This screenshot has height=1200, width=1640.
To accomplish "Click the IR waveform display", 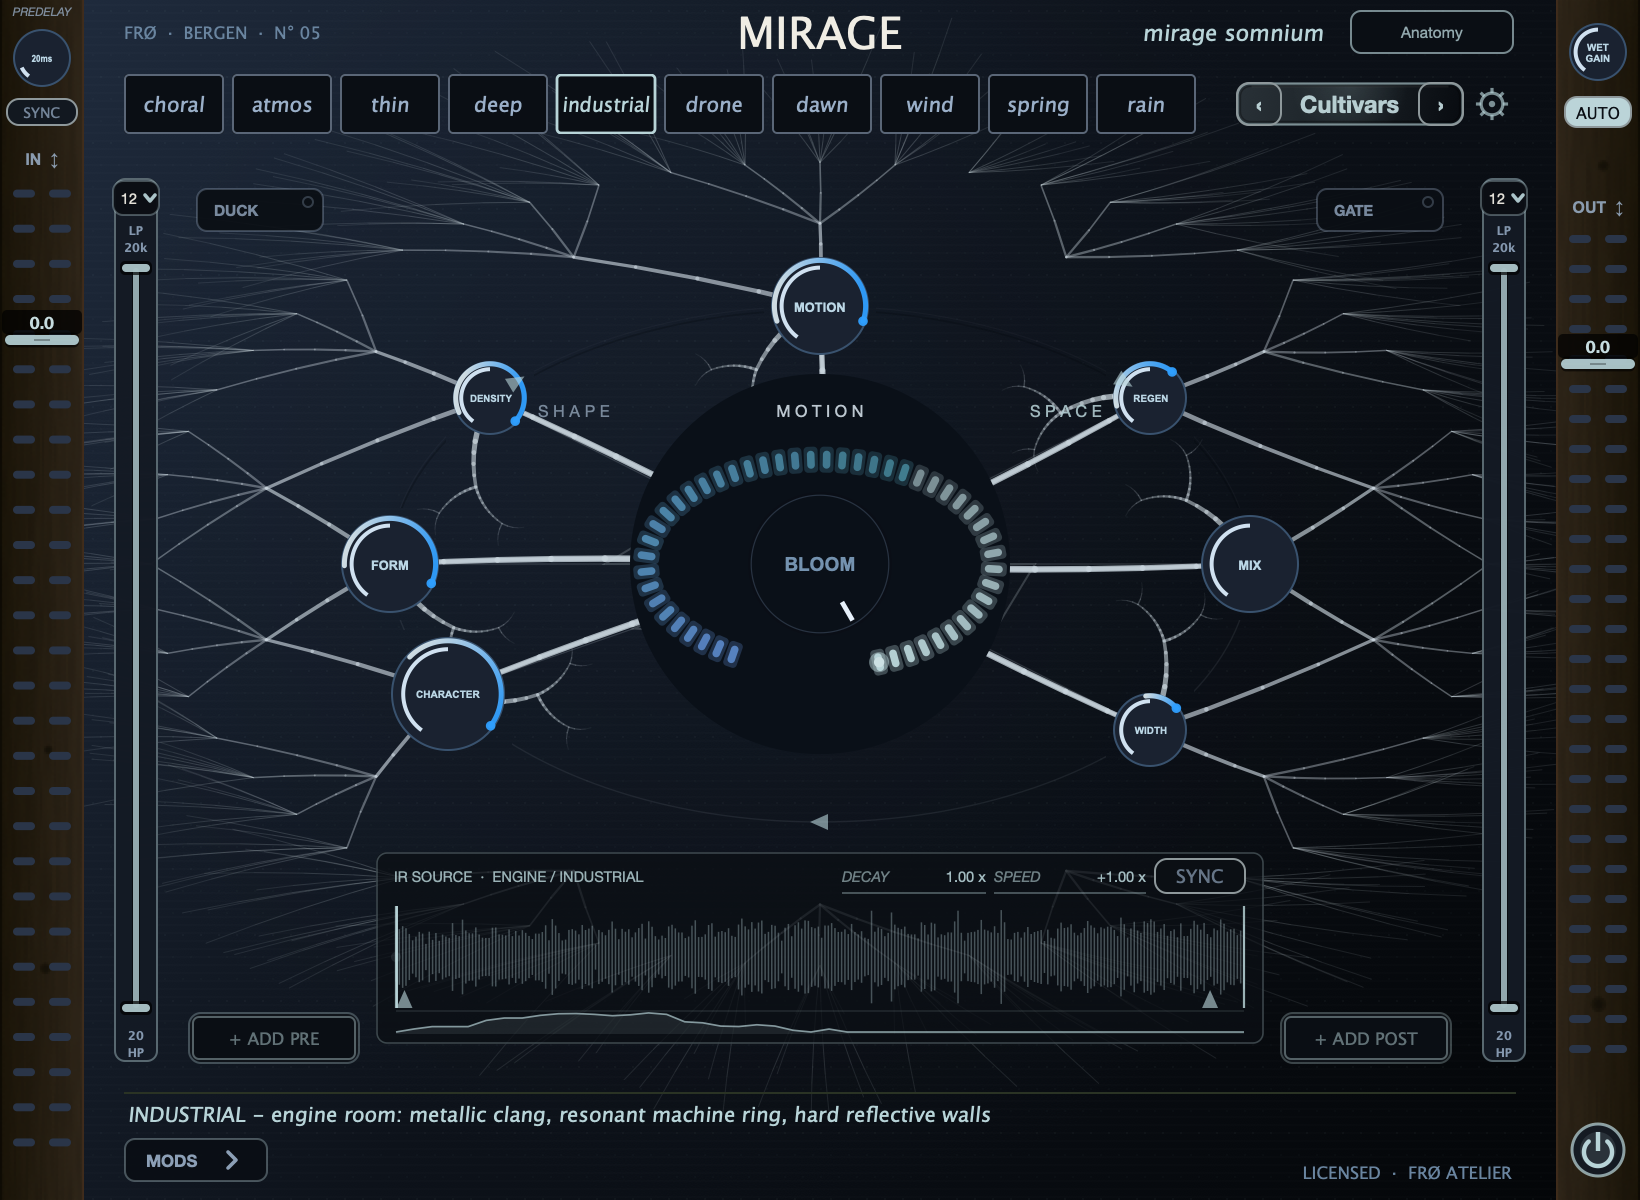I will [x=820, y=957].
